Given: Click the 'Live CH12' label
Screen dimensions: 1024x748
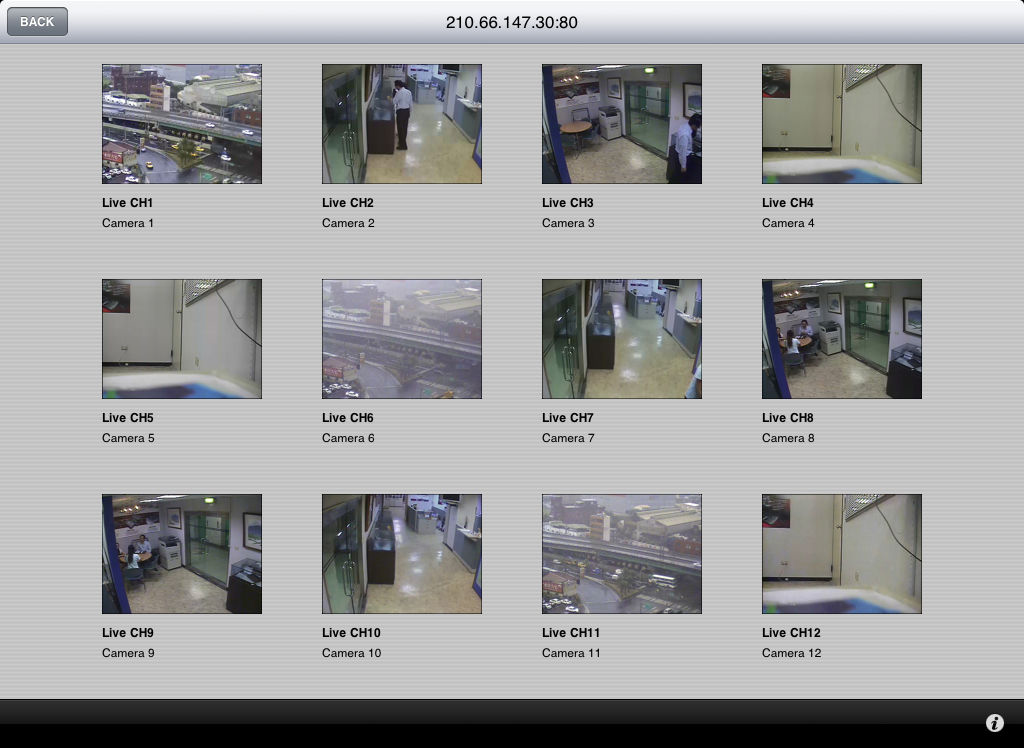Looking at the screenshot, I should click(x=792, y=632).
